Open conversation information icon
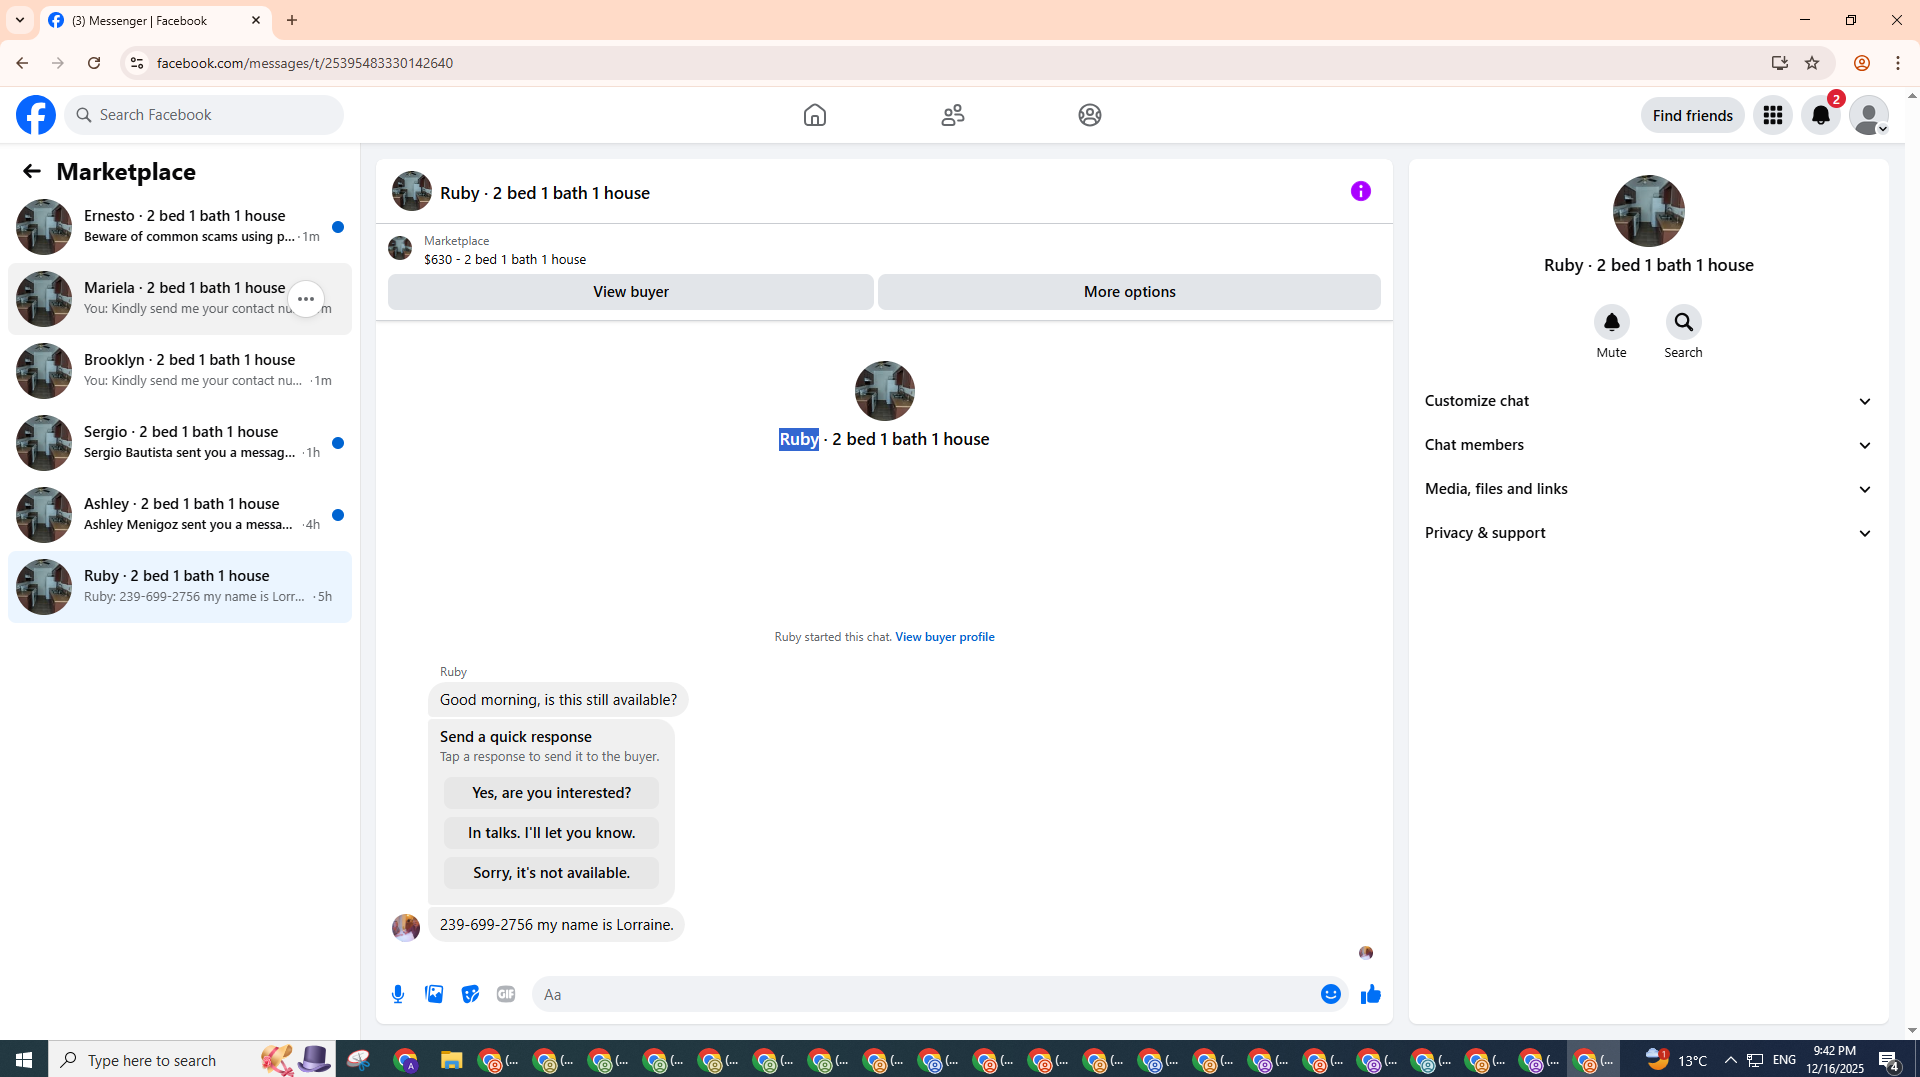The image size is (1920, 1077). [x=1361, y=191]
